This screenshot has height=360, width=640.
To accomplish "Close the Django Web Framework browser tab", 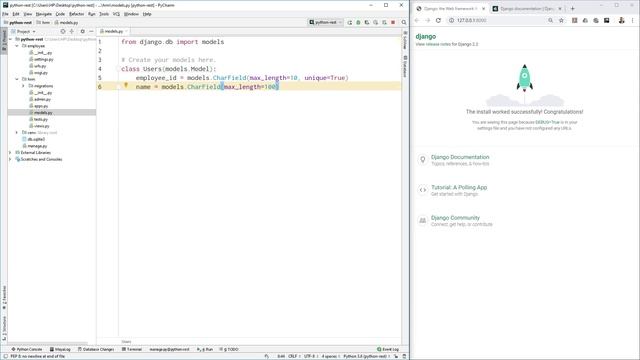I will [x=484, y=9].
